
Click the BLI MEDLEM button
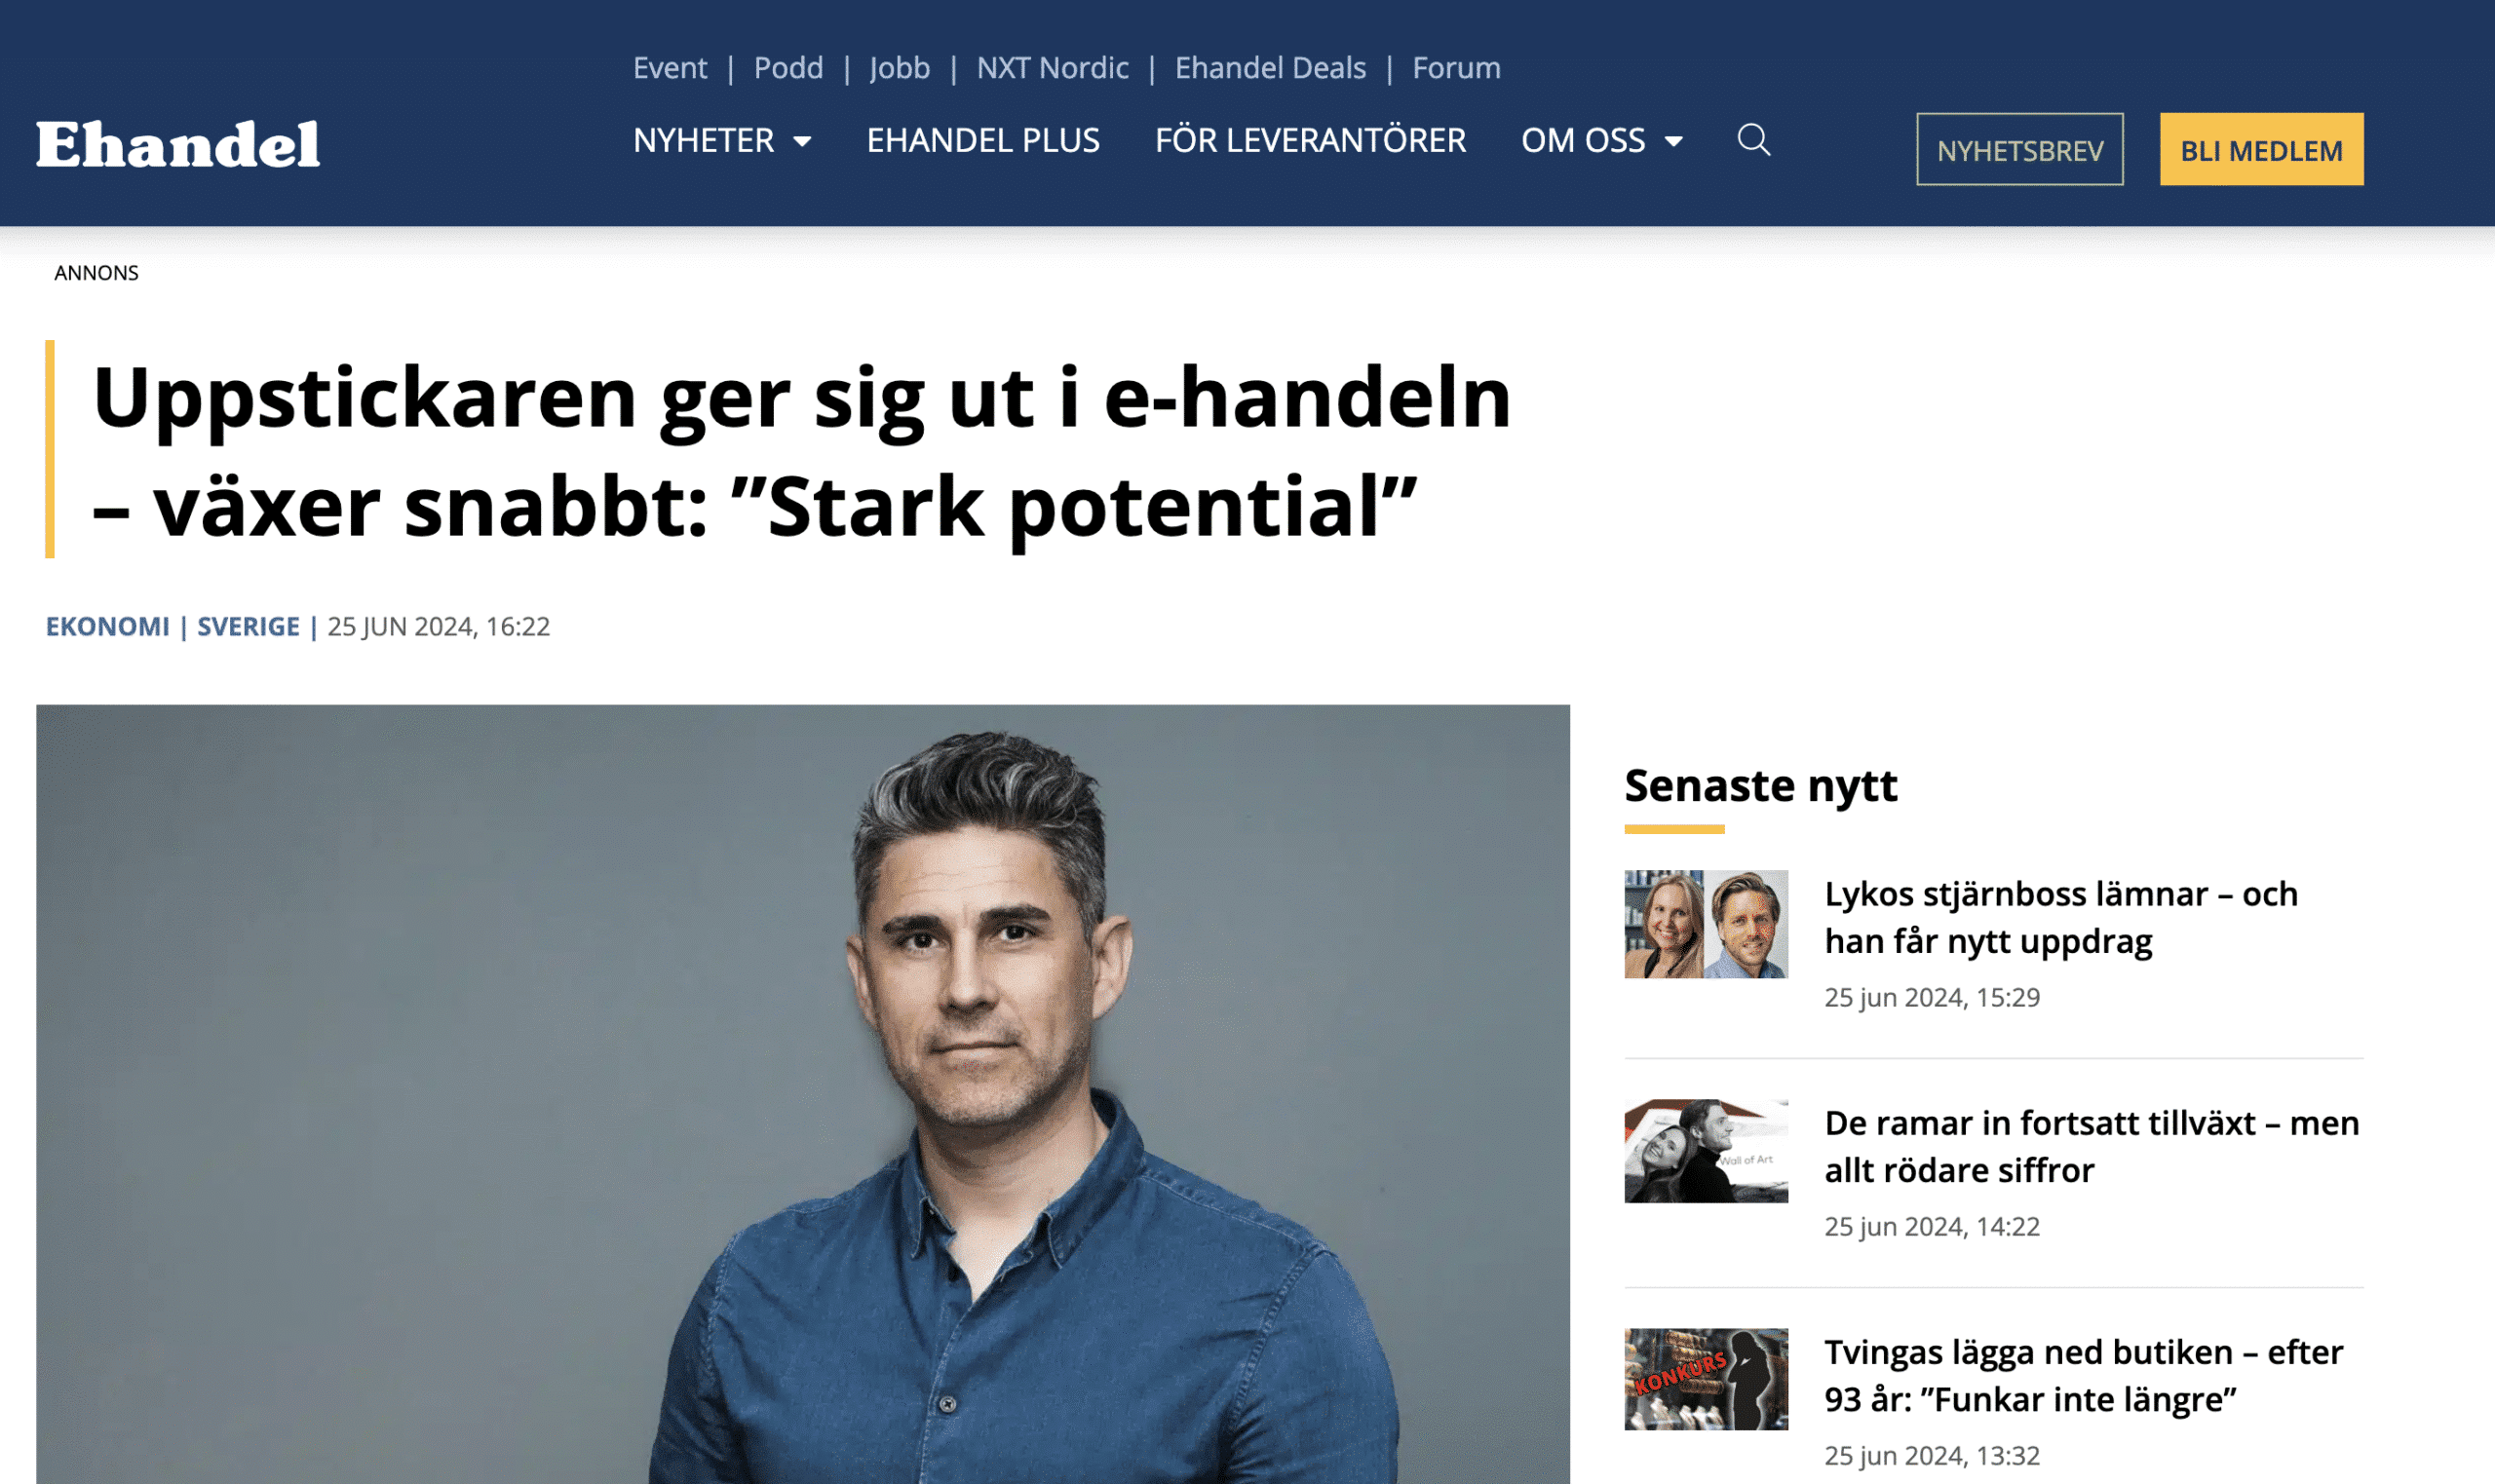[x=2261, y=149]
